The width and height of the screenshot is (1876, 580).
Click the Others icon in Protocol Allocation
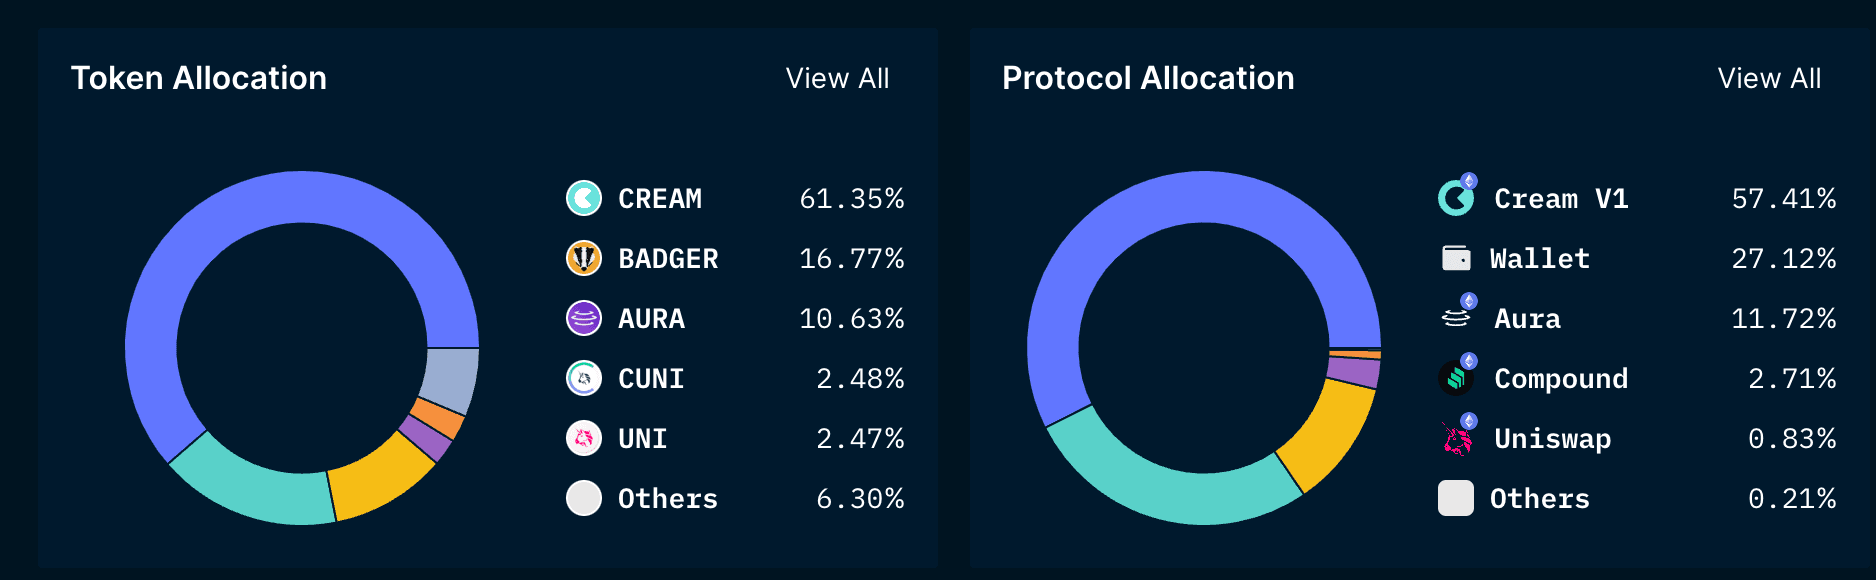tap(1458, 498)
